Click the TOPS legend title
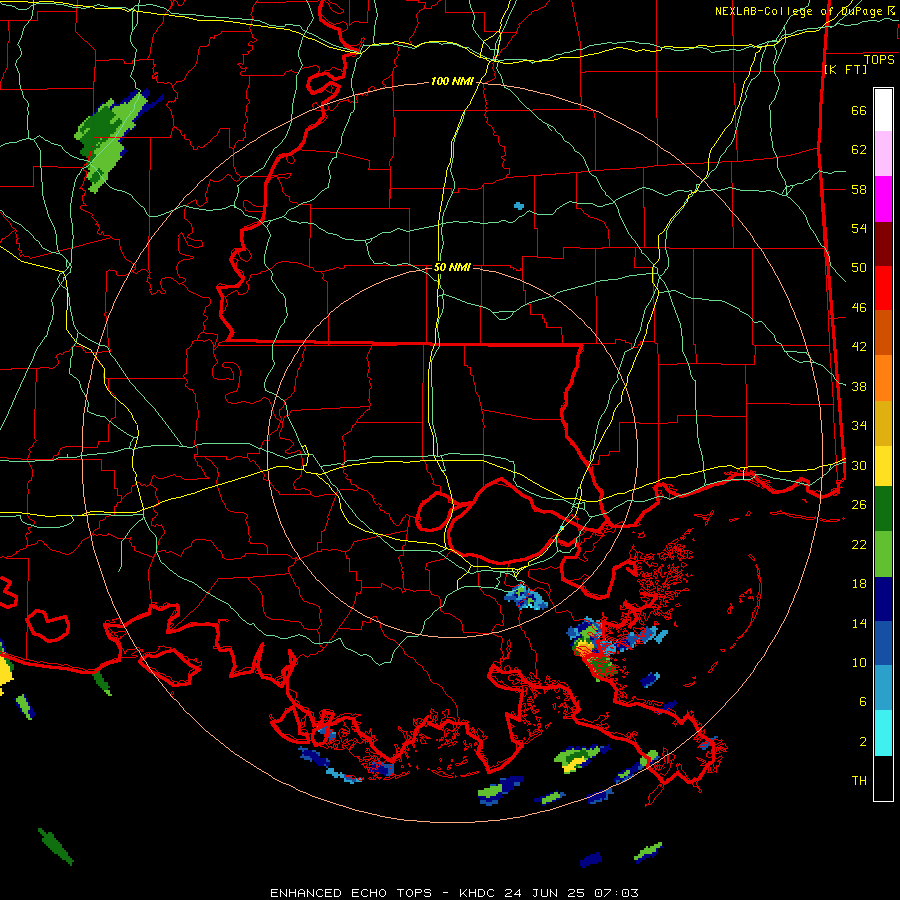900x900 pixels. click(879, 60)
